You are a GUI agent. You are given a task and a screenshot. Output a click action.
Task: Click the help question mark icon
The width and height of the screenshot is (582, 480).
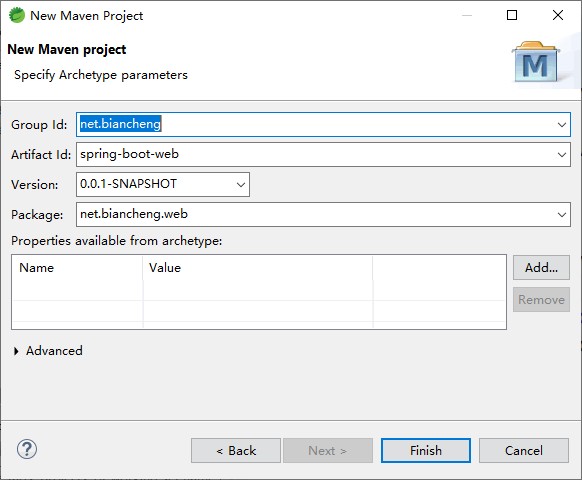click(27, 450)
